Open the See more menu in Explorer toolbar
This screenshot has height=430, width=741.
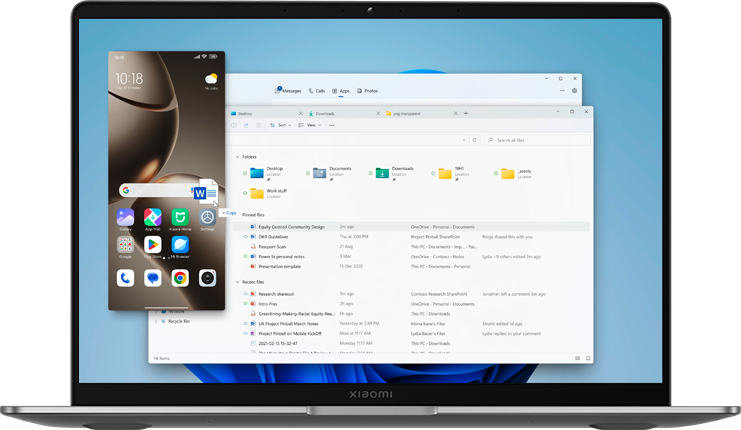pos(332,125)
